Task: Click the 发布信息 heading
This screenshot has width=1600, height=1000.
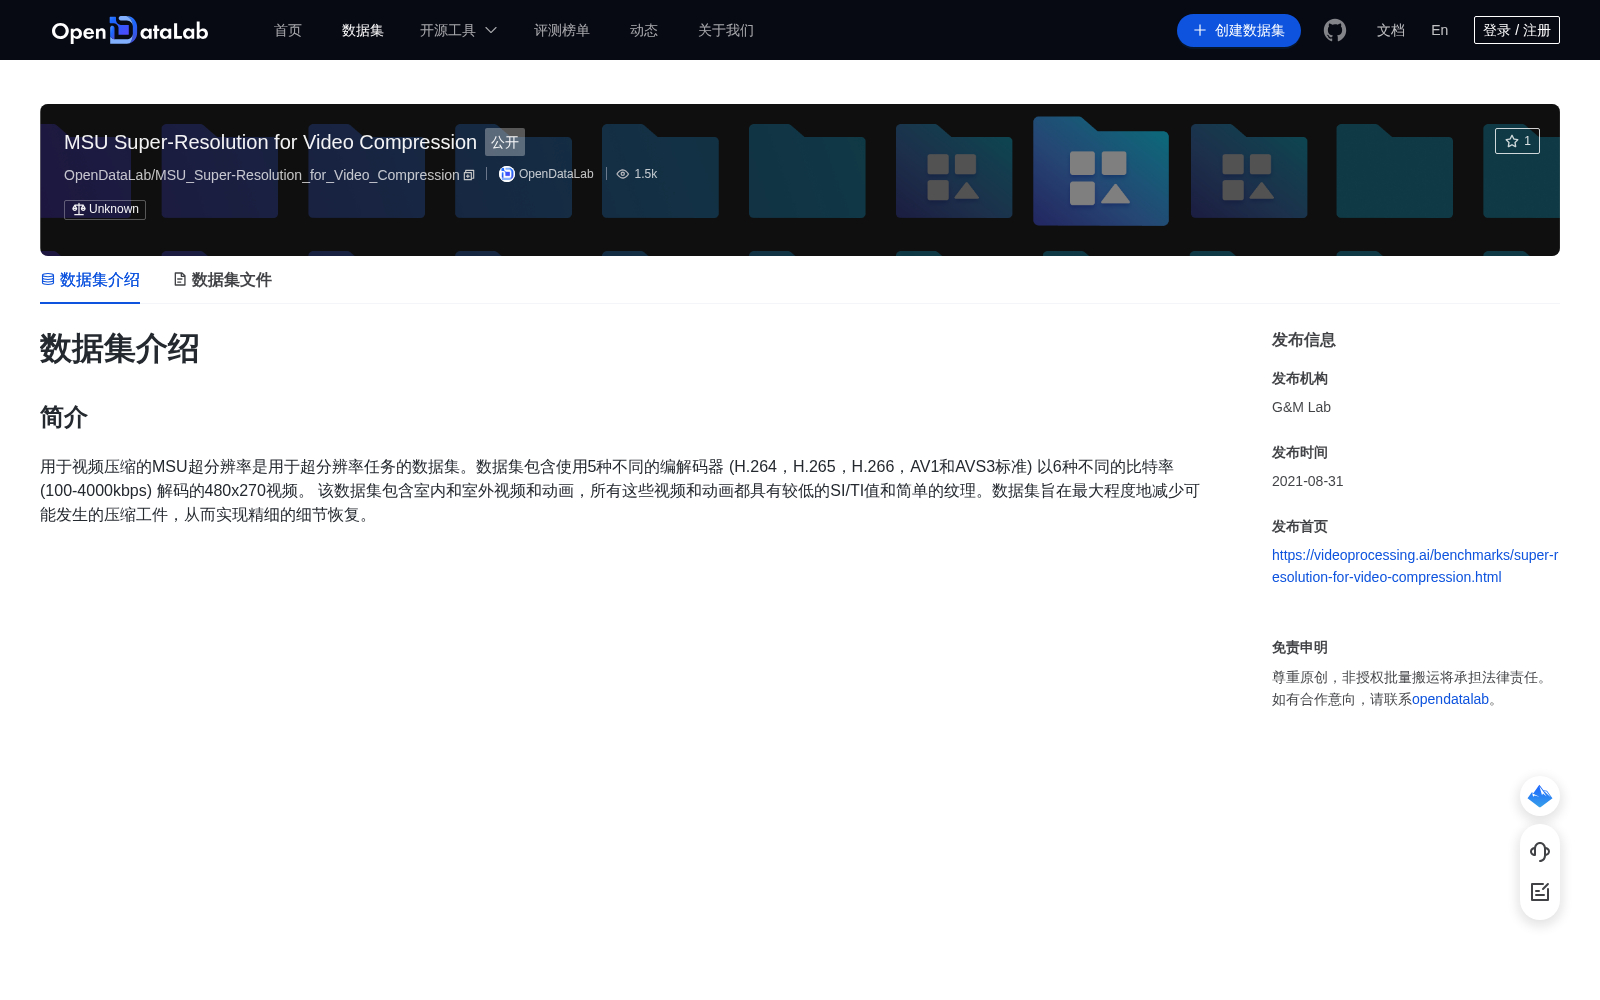Action: pyautogui.click(x=1304, y=340)
